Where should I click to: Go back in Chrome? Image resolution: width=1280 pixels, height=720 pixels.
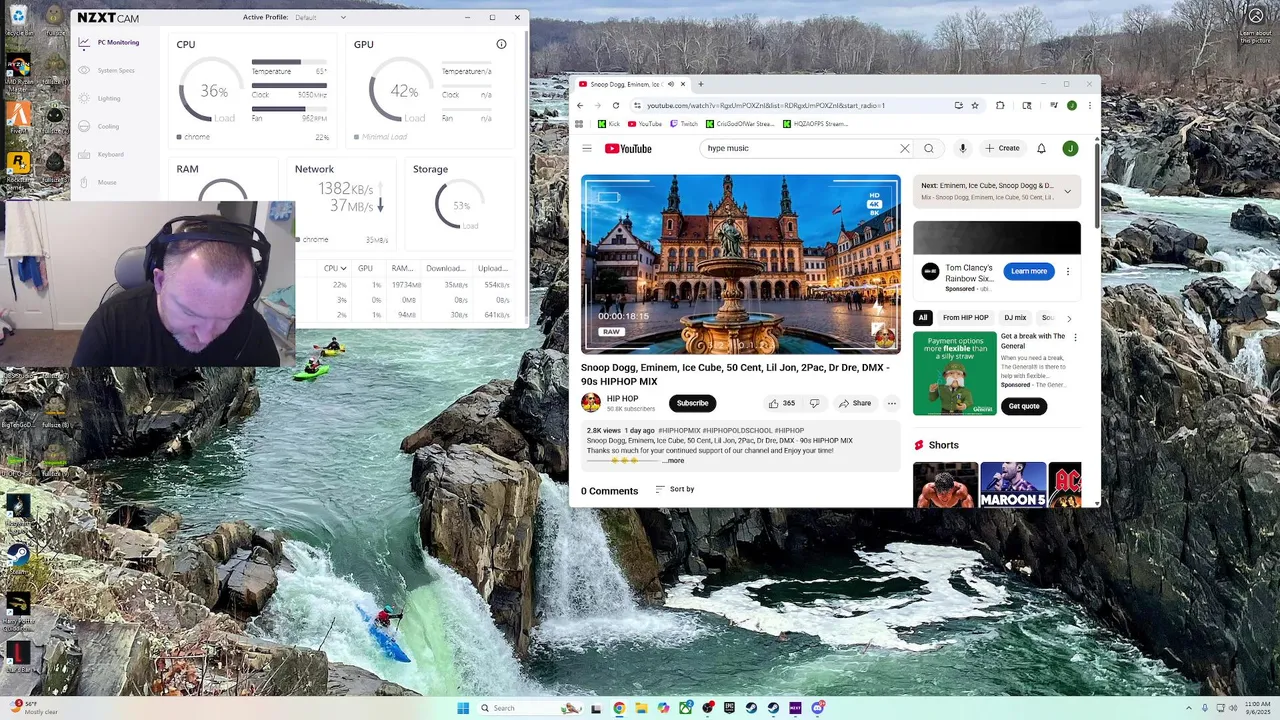[x=580, y=105]
